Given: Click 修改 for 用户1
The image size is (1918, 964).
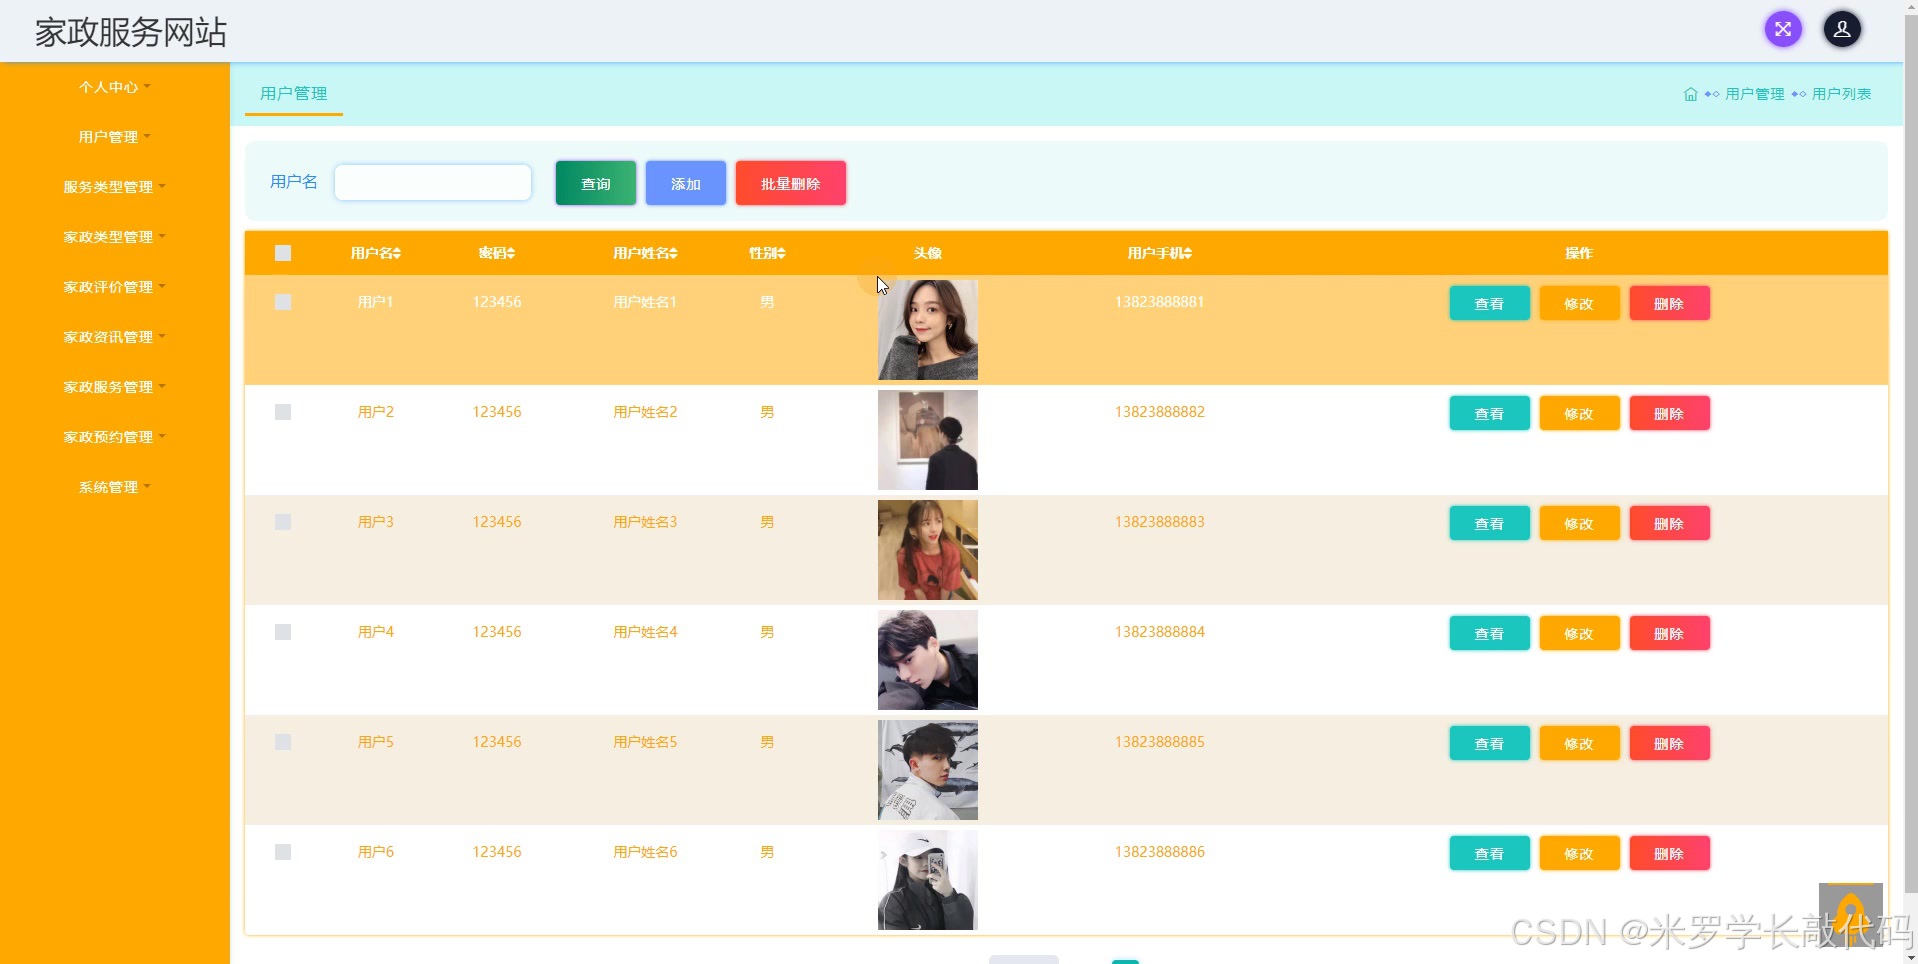Looking at the screenshot, I should pyautogui.click(x=1579, y=303).
